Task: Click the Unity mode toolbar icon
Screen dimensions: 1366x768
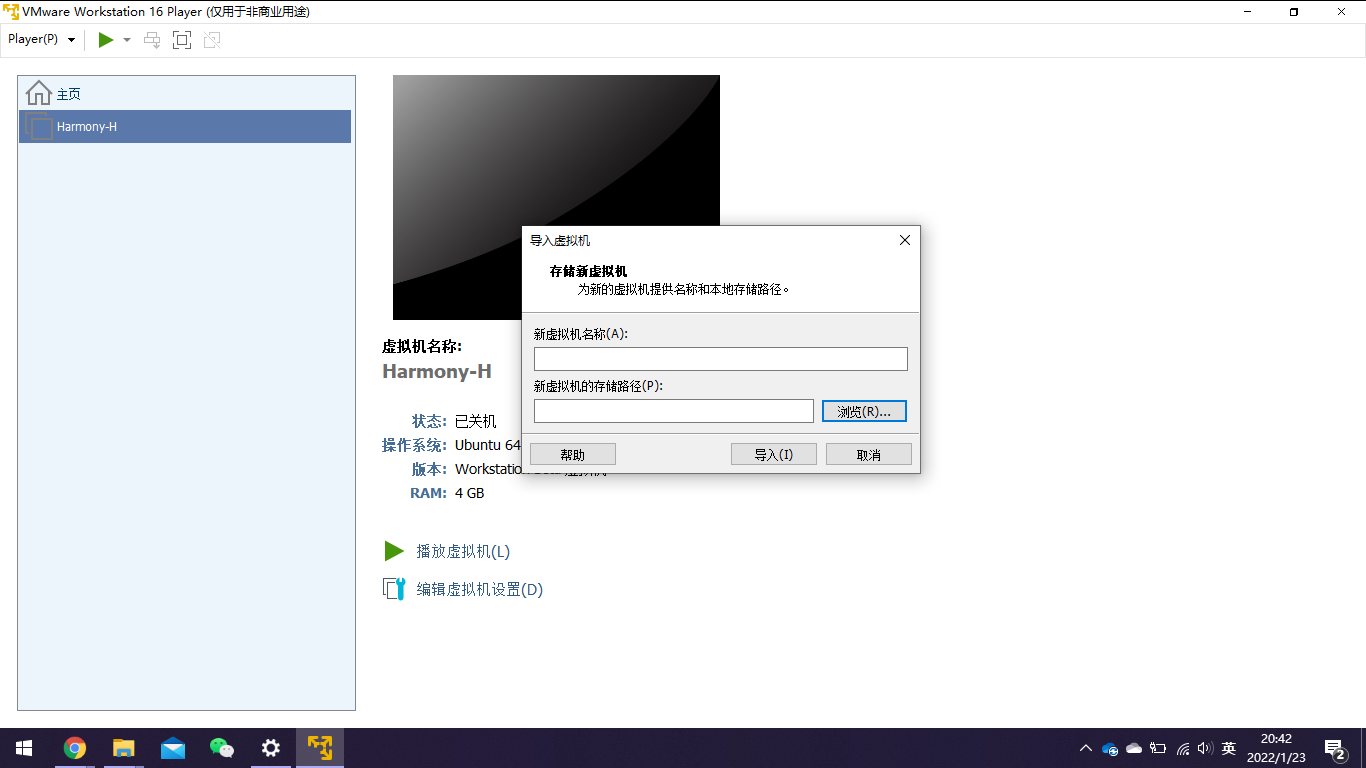Action: tap(212, 40)
